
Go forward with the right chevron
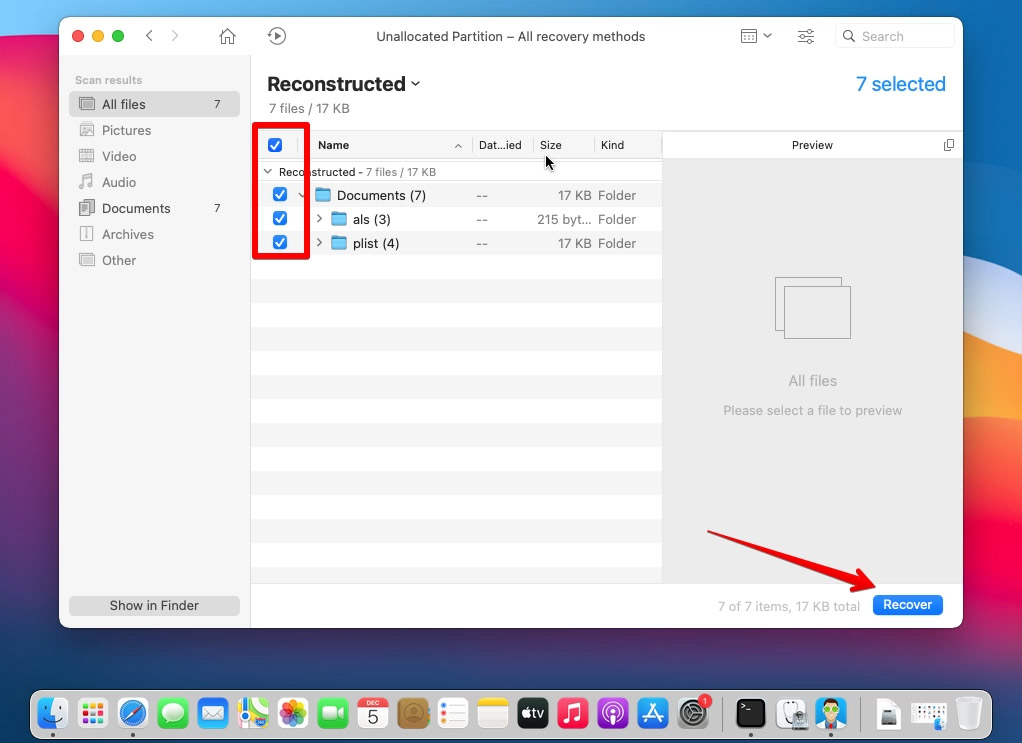(175, 36)
